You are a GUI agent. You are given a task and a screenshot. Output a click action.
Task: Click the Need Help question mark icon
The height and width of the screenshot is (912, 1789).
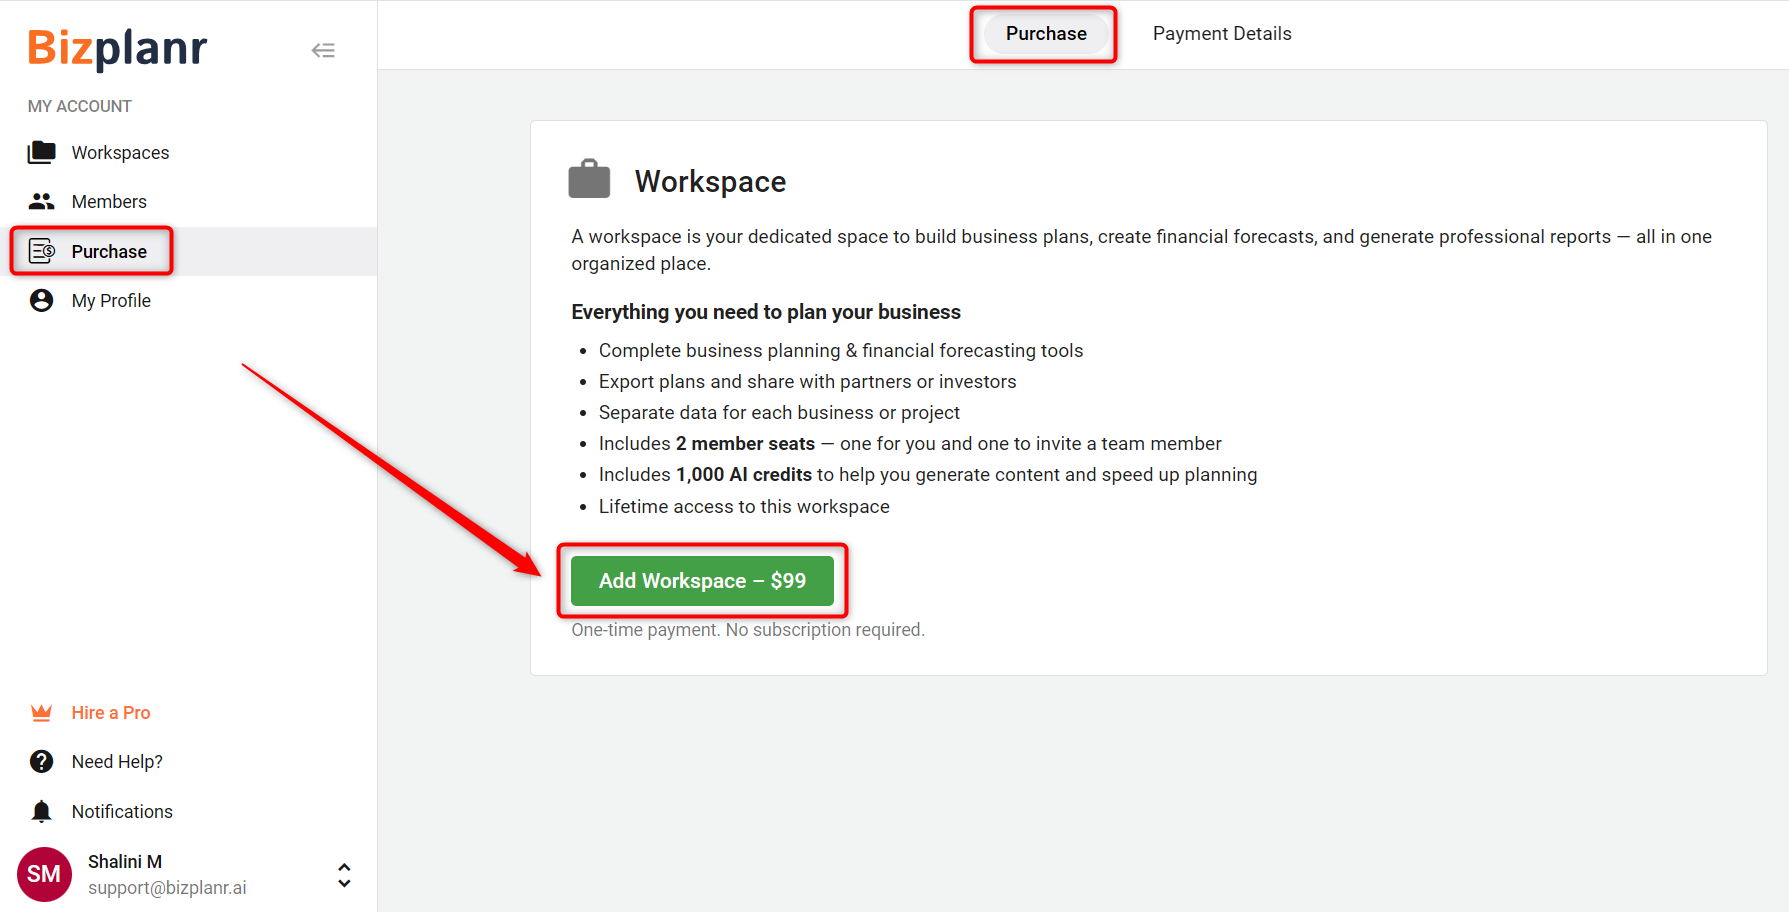(x=42, y=762)
